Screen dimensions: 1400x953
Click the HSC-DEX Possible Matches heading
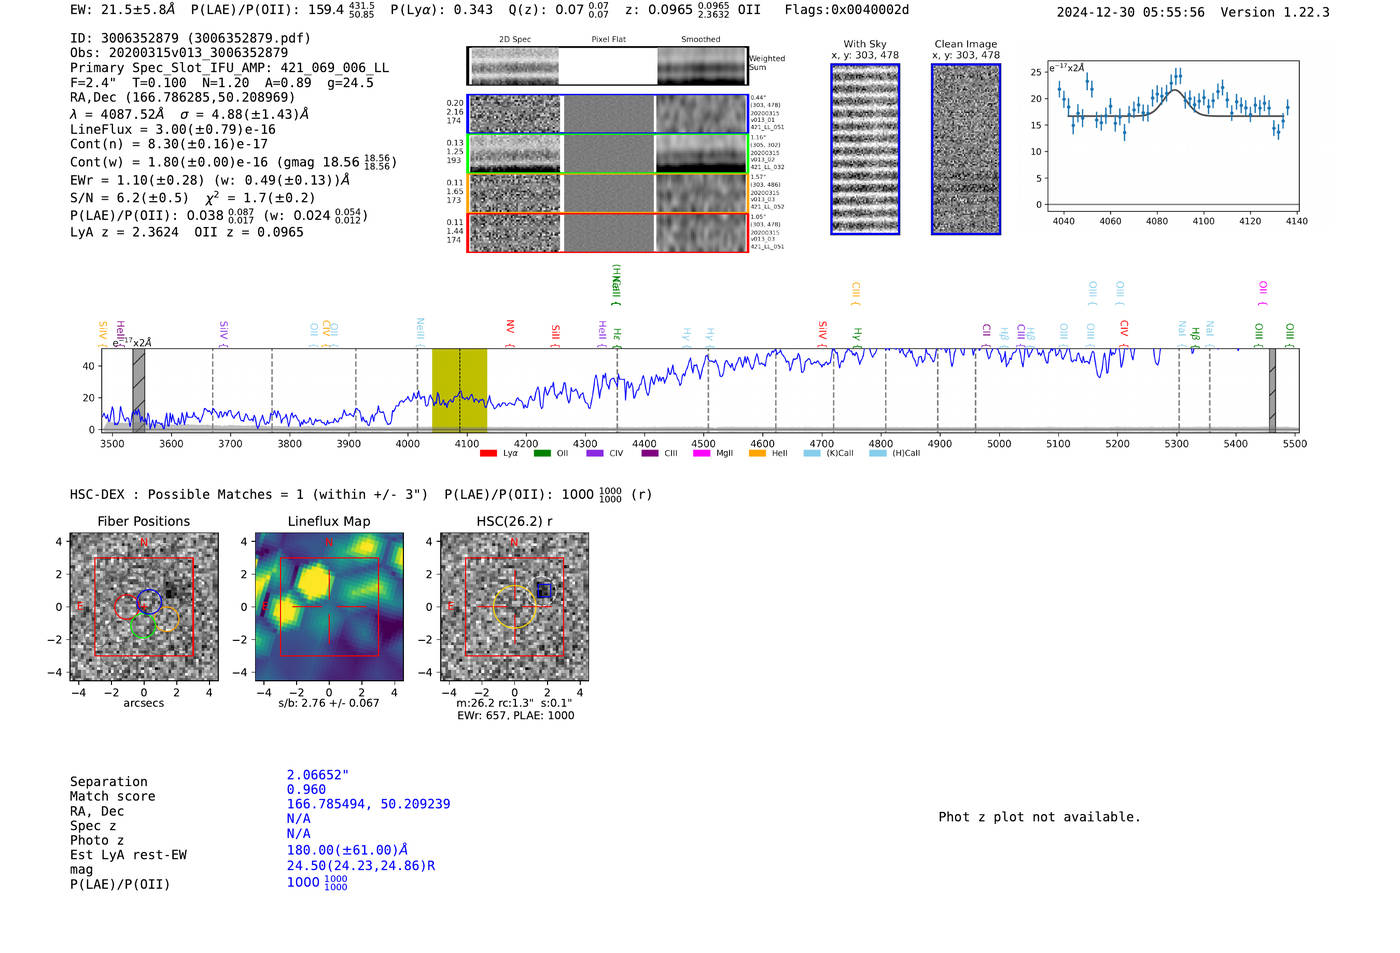pyautogui.click(x=249, y=494)
